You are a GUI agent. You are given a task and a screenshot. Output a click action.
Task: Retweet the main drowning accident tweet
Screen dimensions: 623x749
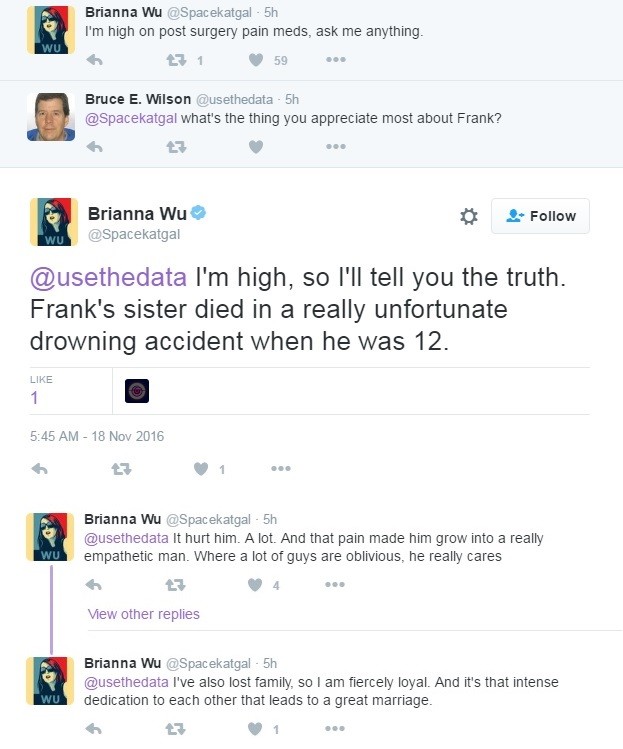(121, 469)
